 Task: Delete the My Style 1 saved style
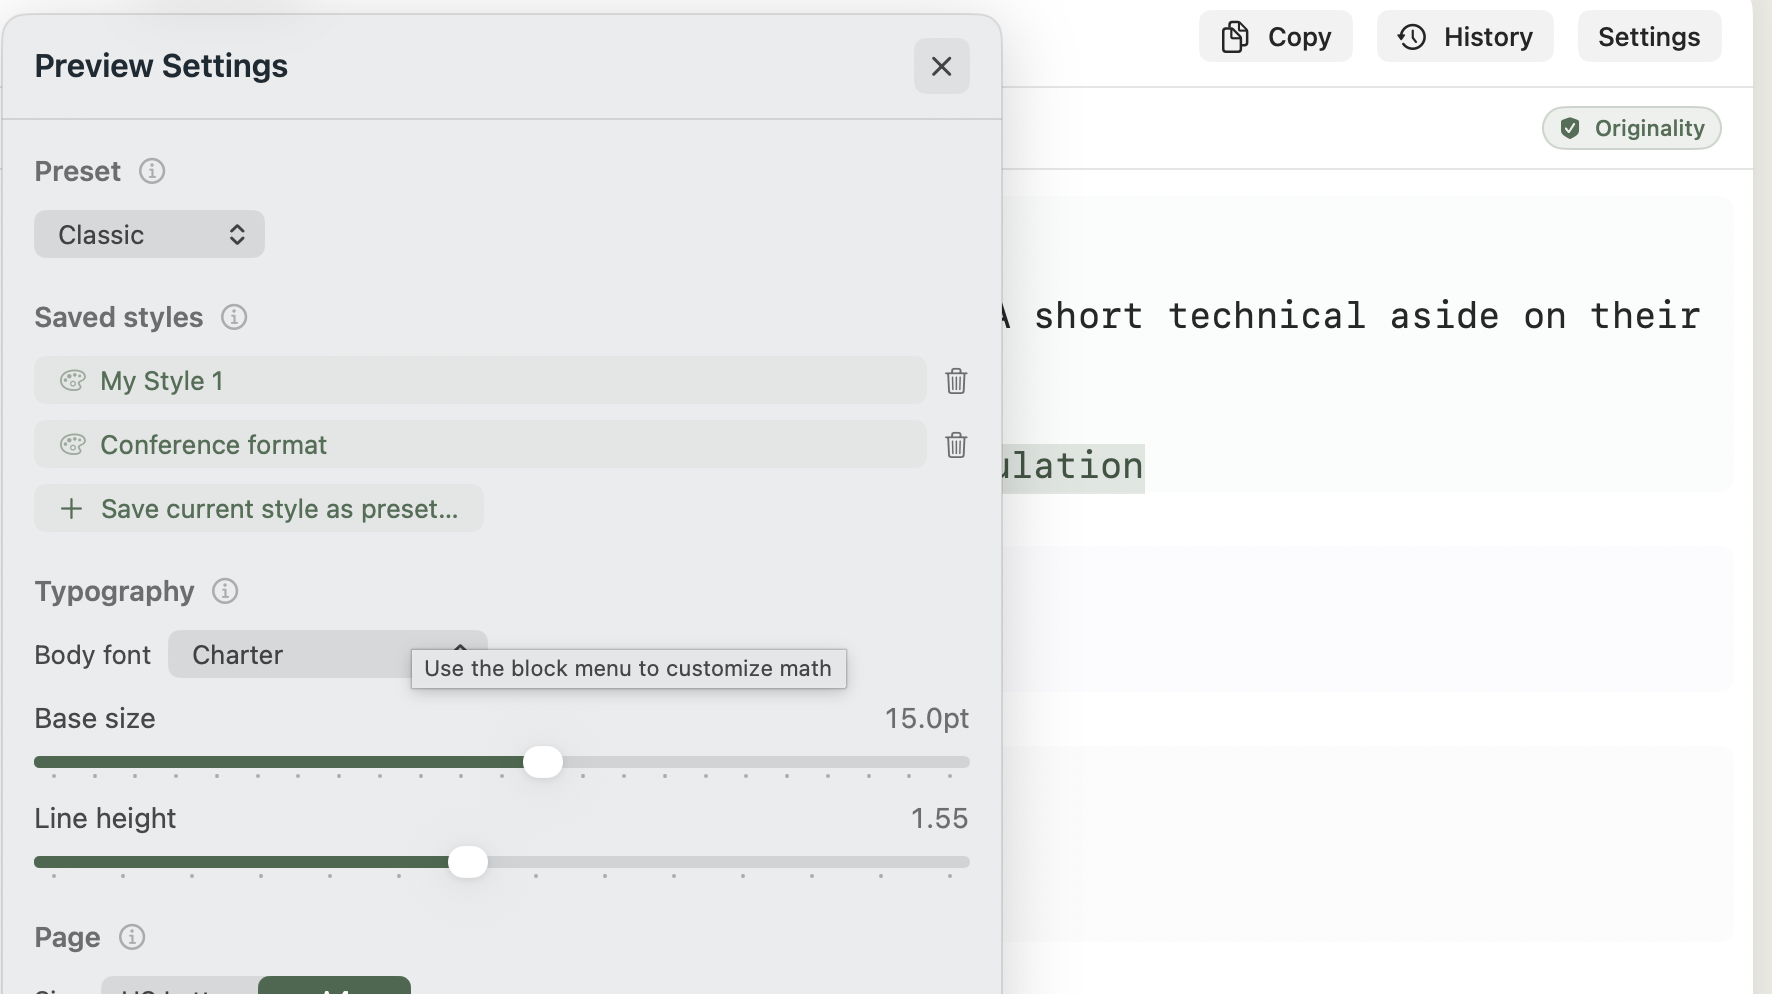tap(956, 381)
